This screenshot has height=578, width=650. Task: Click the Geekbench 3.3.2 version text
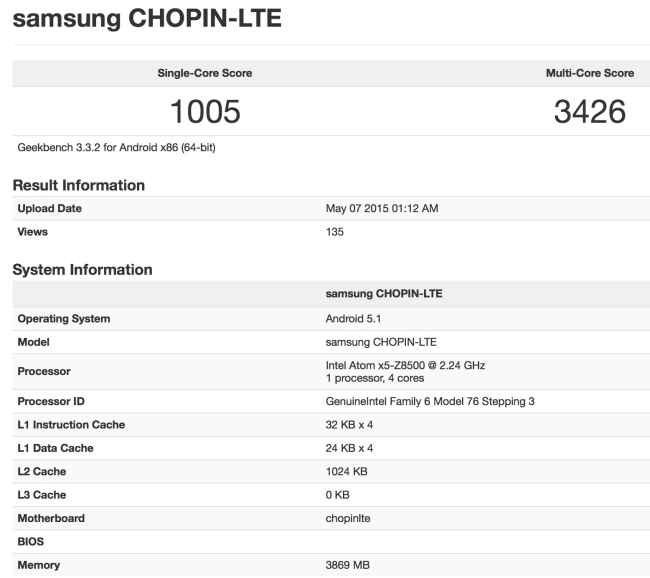[117, 148]
